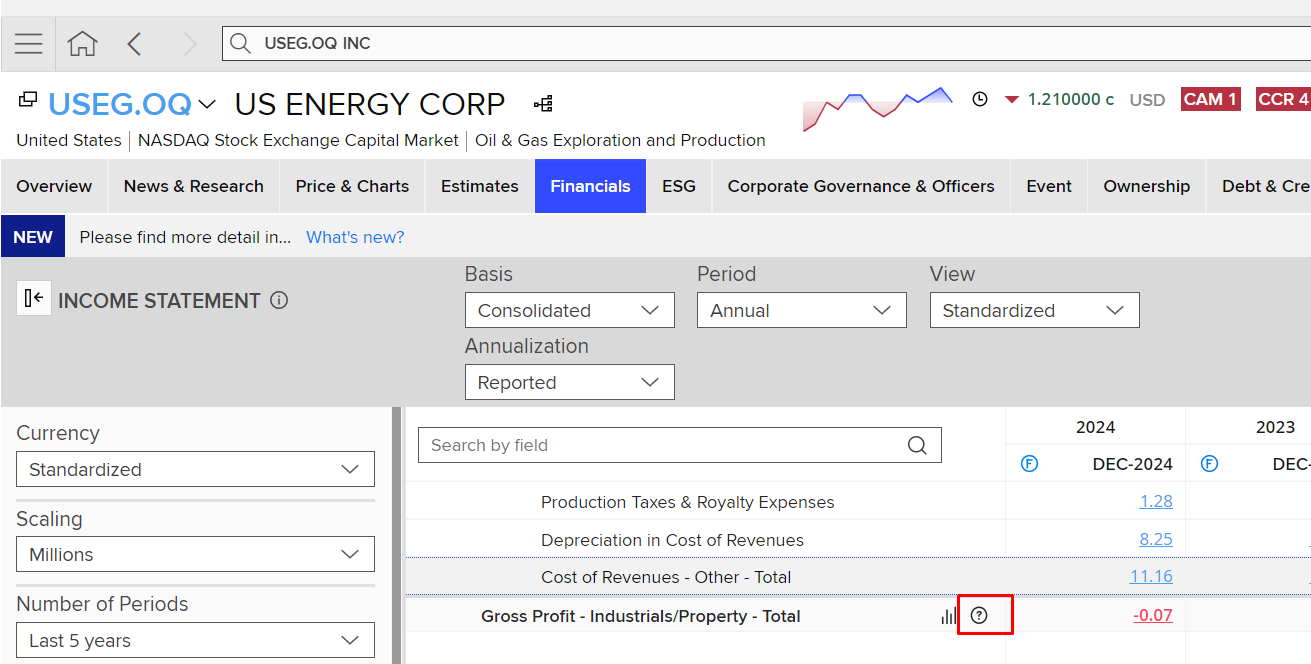This screenshot has width=1311, height=664.
Task: Open the Period Annual dropdown
Action: (802, 310)
